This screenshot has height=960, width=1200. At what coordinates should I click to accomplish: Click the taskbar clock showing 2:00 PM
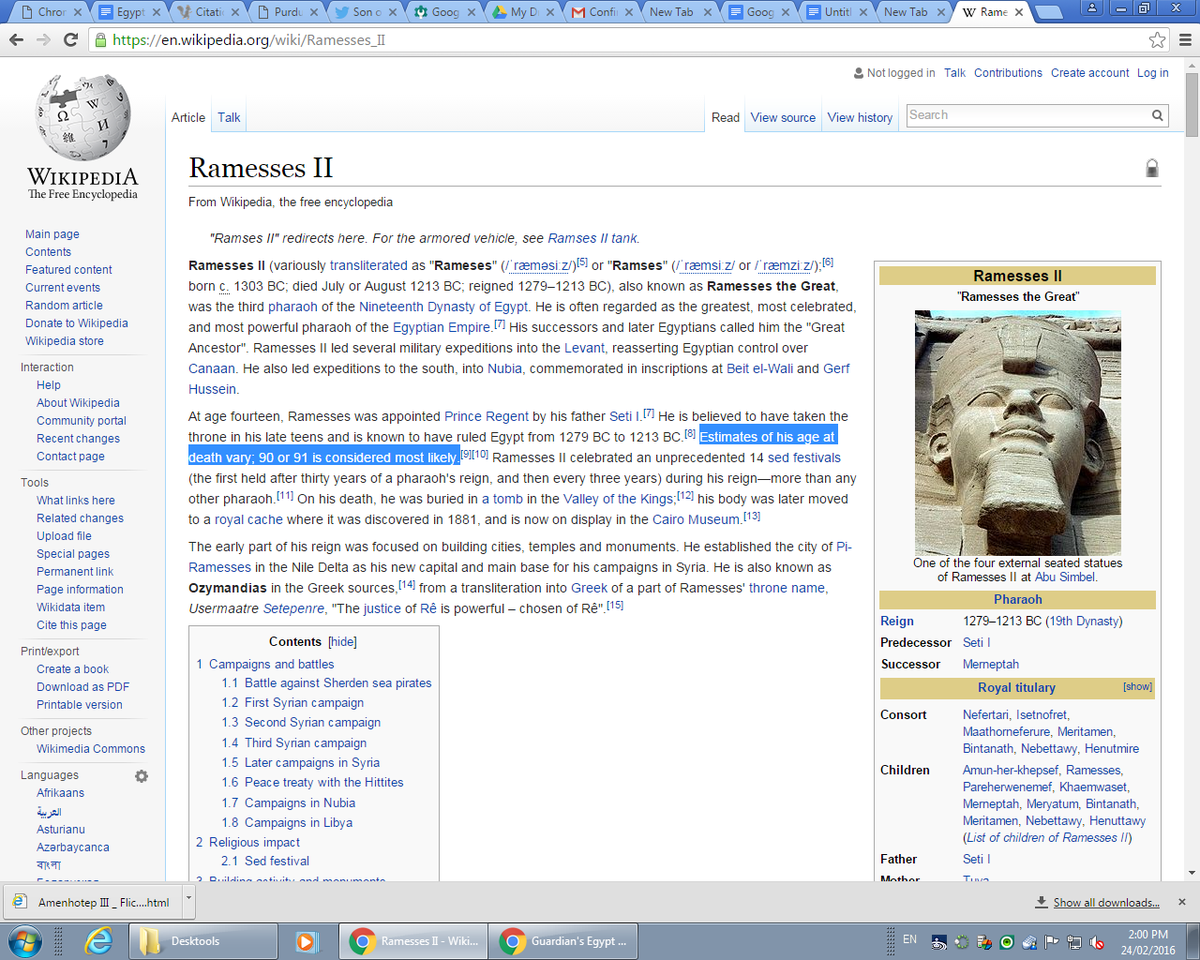[1147, 942]
